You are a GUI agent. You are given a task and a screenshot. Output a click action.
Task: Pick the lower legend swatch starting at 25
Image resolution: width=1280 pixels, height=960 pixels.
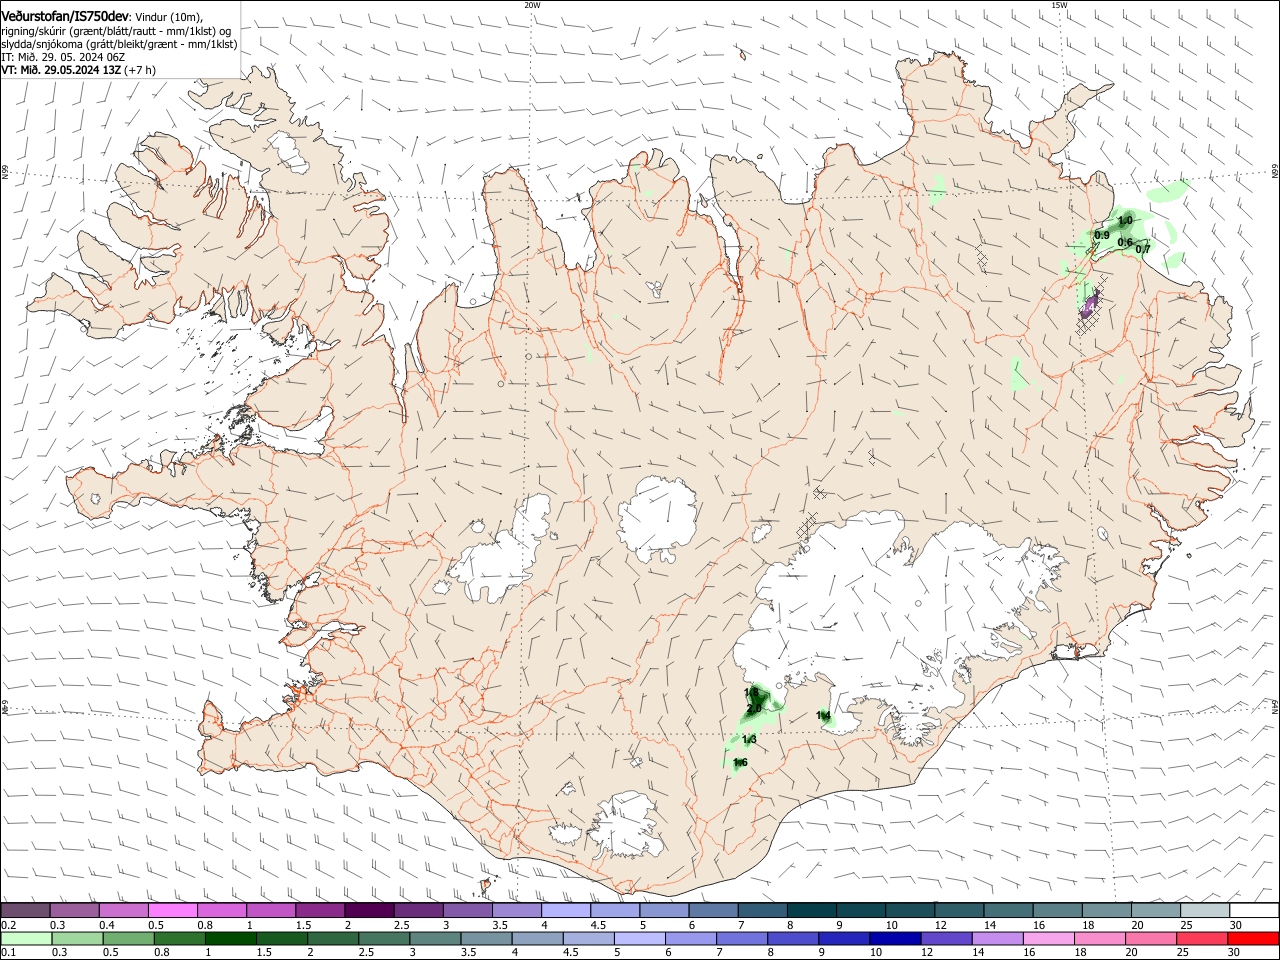1204,938
